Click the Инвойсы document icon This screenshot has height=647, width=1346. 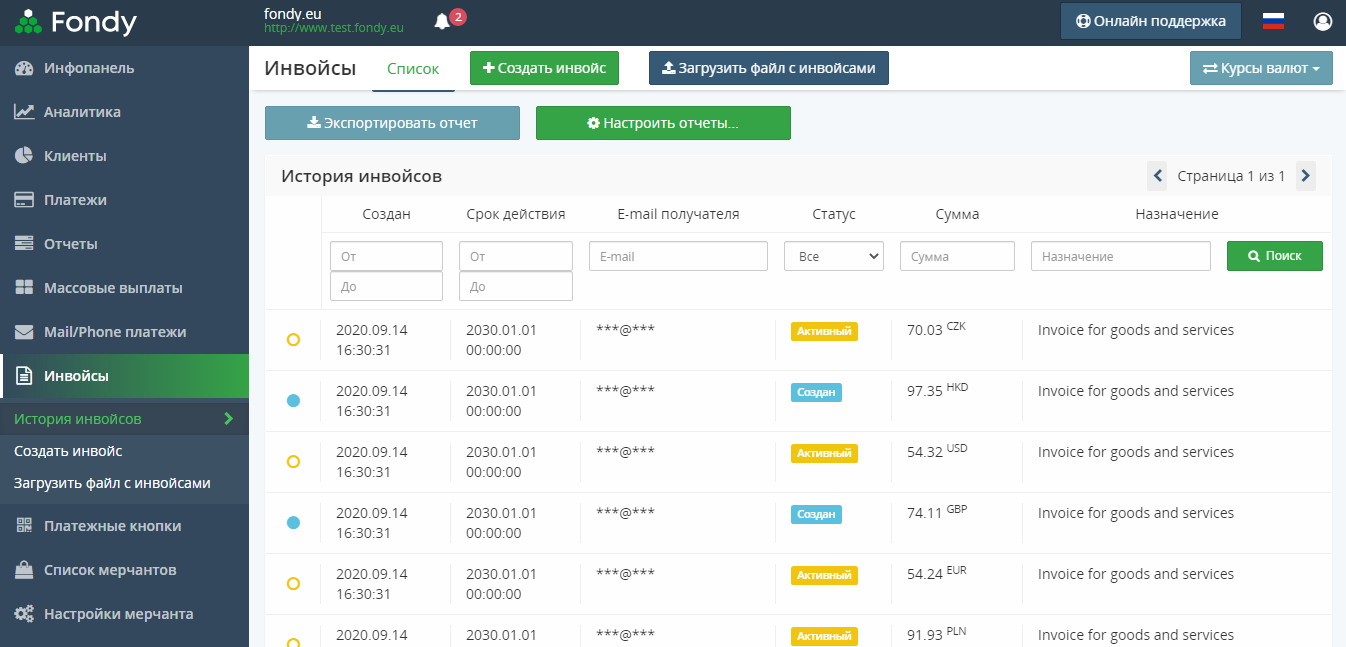coord(25,376)
